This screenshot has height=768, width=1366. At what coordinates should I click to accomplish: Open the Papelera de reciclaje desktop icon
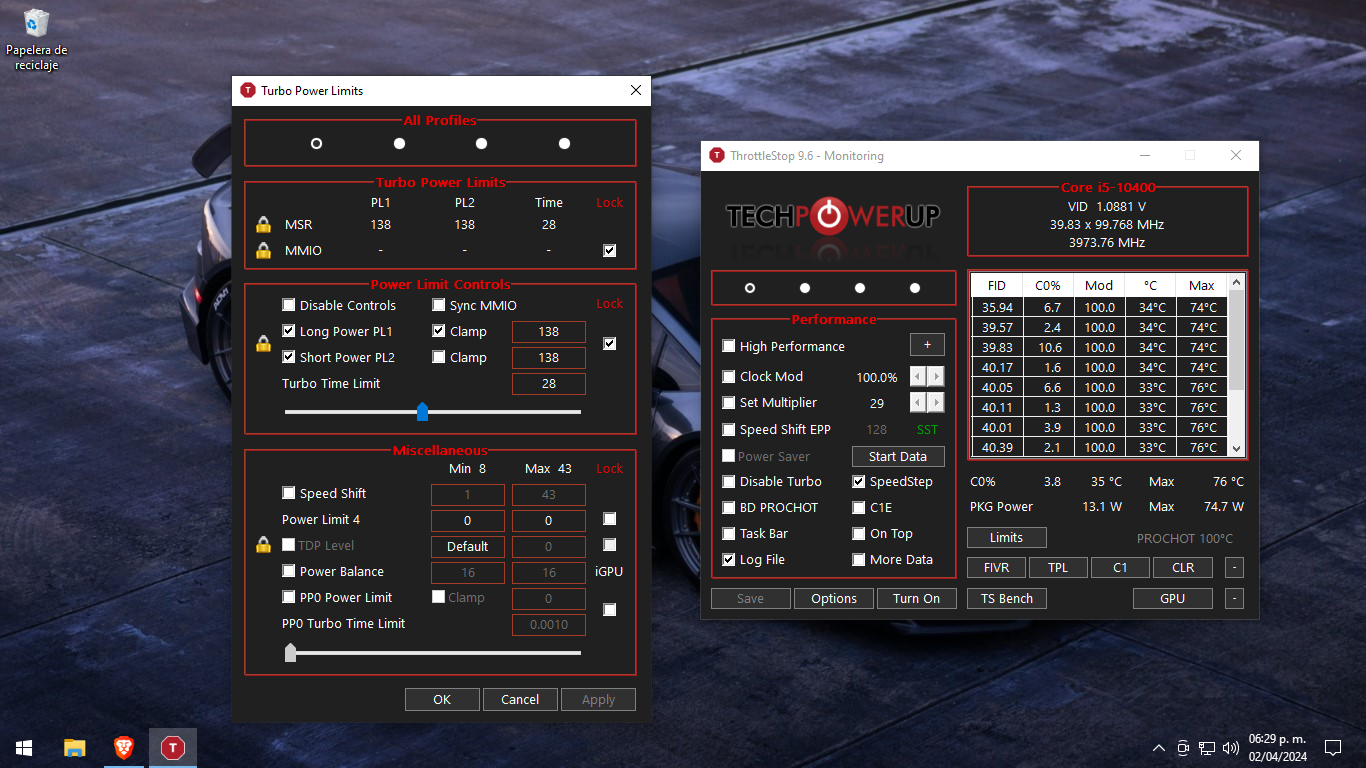pos(36,40)
